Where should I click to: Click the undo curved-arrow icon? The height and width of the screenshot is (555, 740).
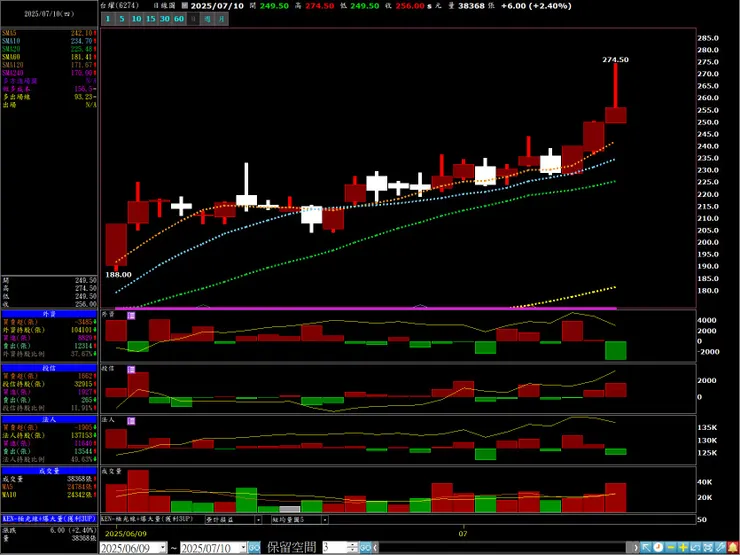click(x=695, y=547)
